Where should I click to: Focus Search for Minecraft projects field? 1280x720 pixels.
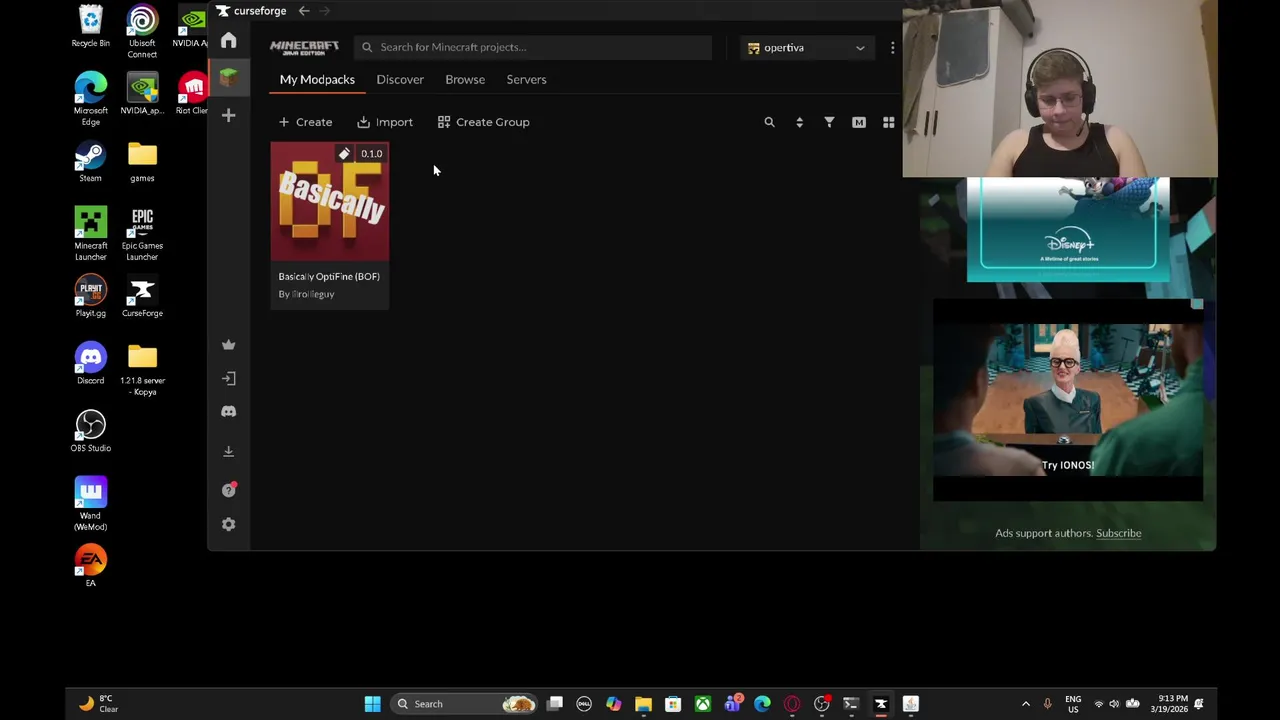pos(533,47)
